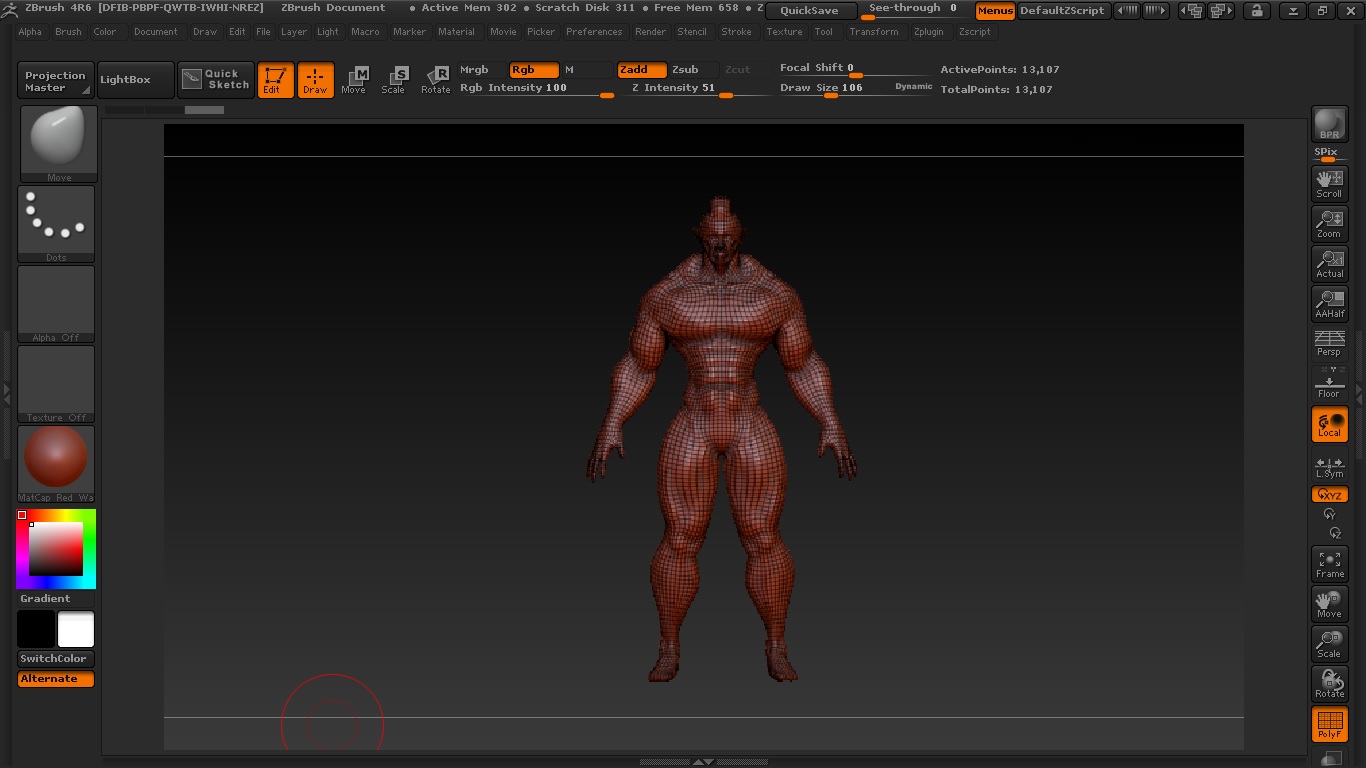Toggle the Persp perspective view

(1329, 343)
